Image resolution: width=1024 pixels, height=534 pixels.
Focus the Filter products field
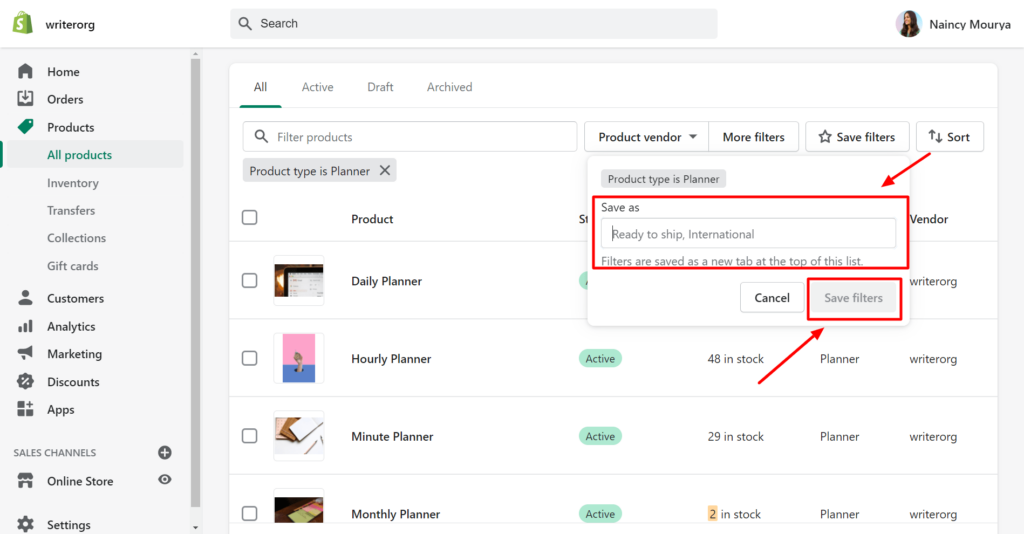point(410,136)
